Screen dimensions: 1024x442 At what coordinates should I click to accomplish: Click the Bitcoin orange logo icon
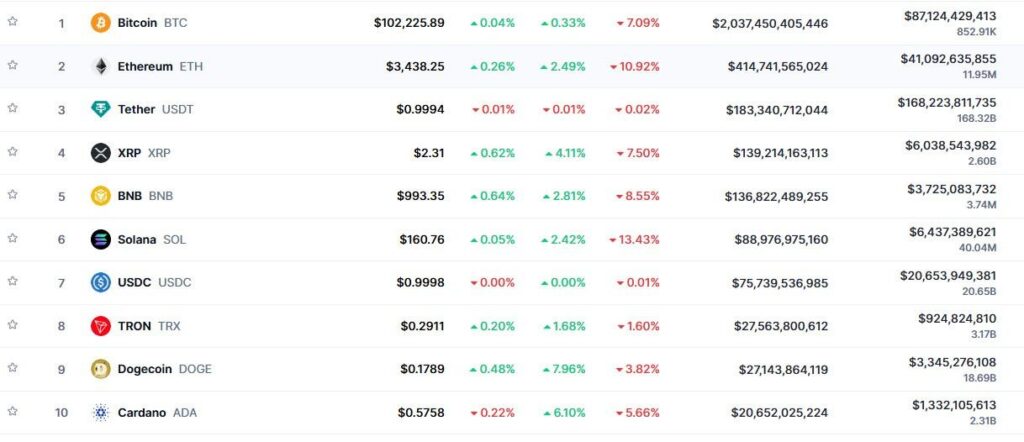(x=100, y=22)
